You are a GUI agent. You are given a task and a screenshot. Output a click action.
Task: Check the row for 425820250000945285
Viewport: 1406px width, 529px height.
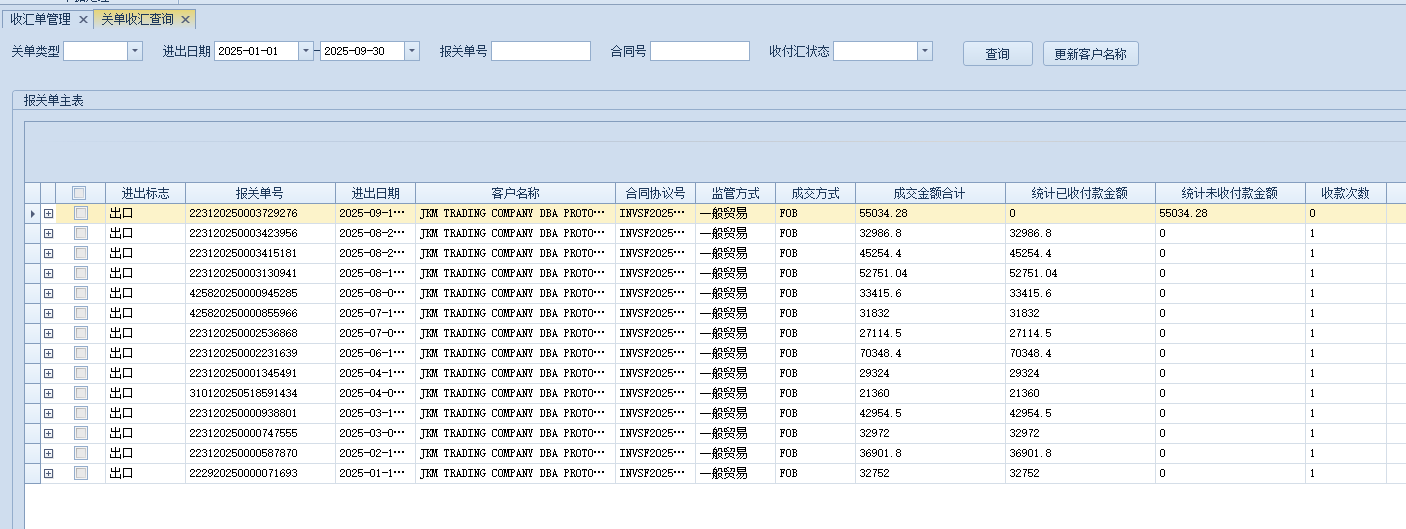[x=80, y=293]
